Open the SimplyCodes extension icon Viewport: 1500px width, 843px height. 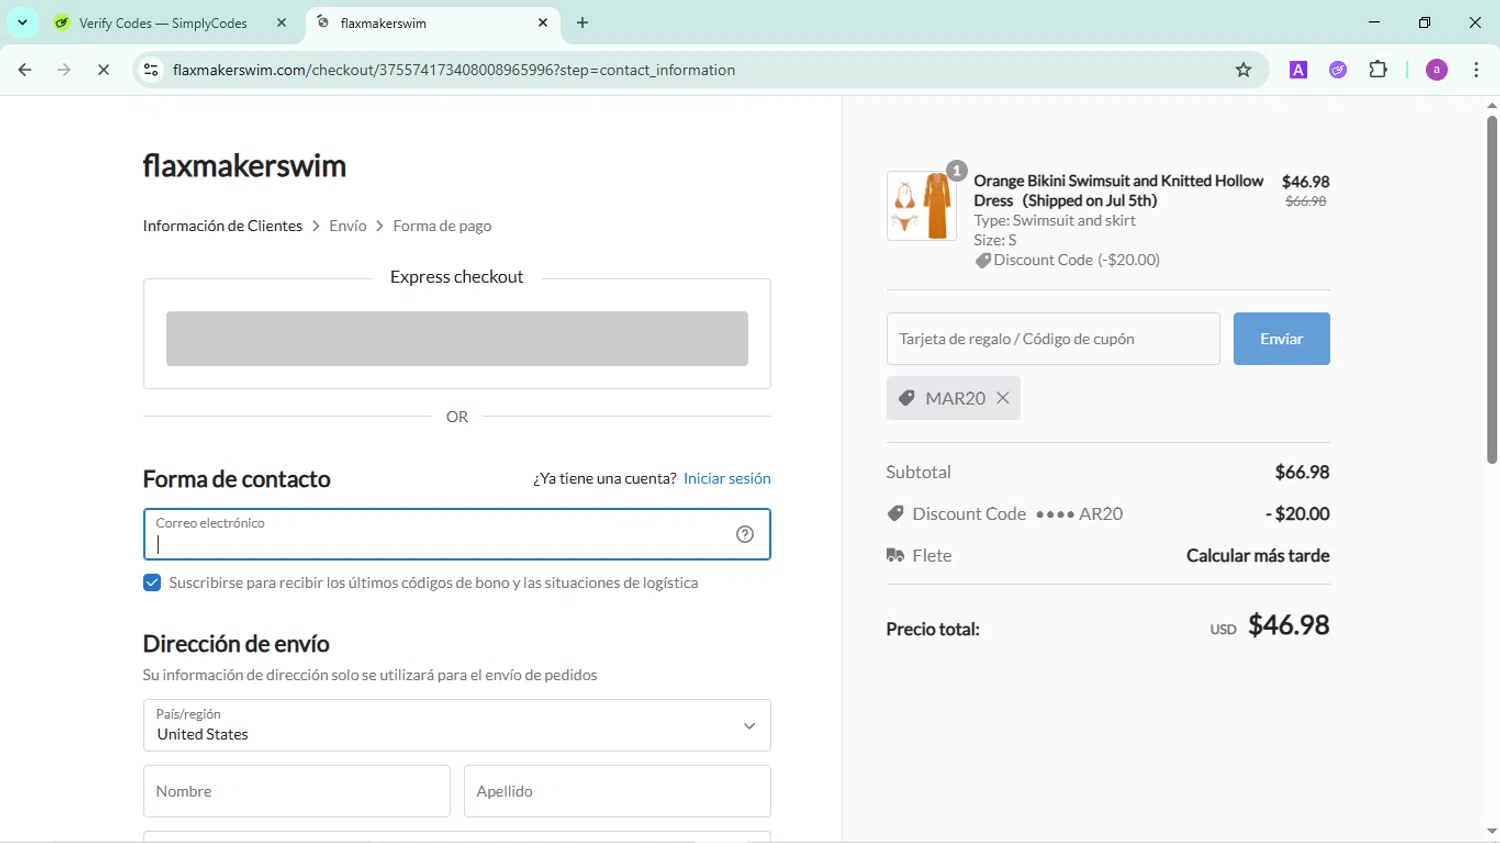coord(1338,70)
